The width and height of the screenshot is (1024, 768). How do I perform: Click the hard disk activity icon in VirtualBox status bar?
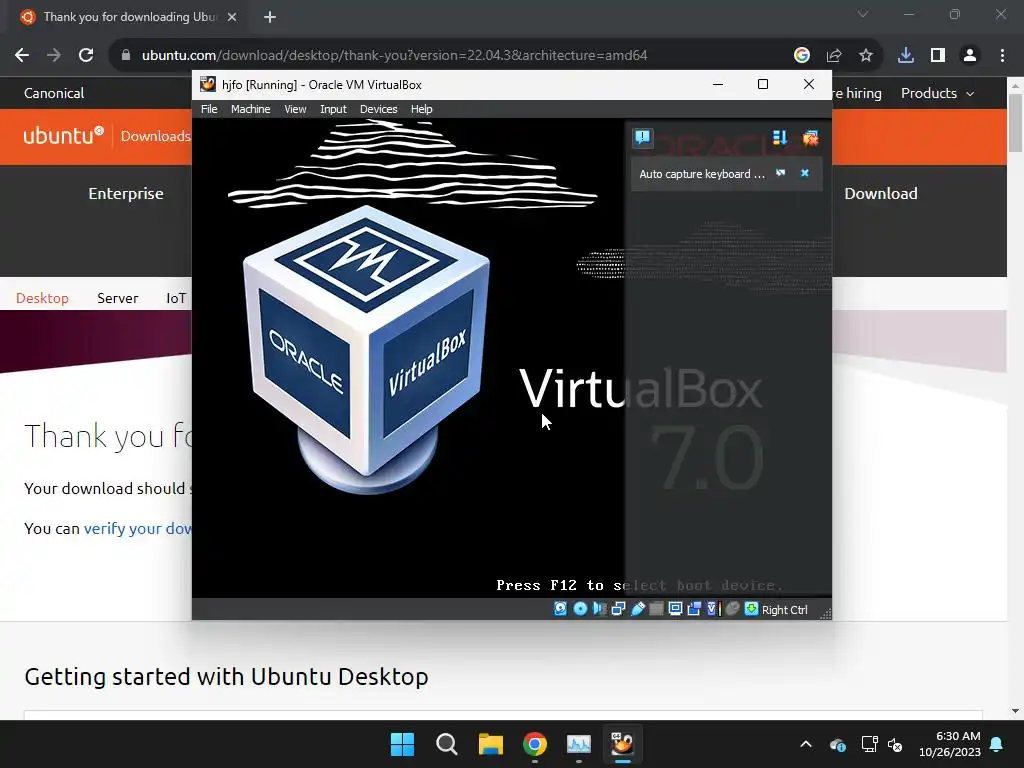pyautogui.click(x=560, y=609)
